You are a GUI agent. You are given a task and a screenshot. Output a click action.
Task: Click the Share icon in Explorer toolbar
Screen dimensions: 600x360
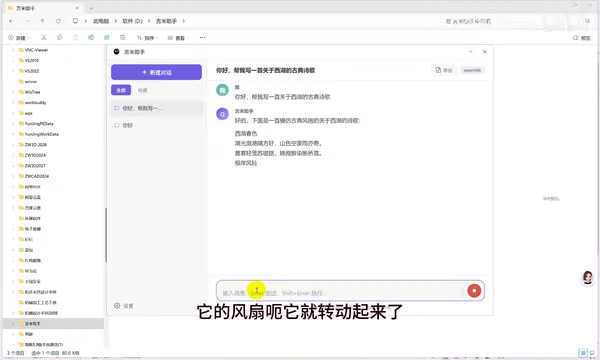[107, 37]
